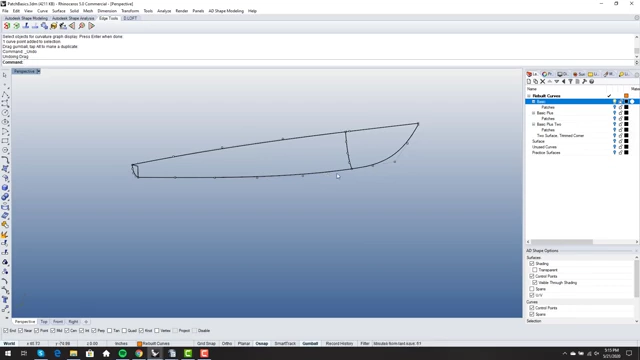This screenshot has height=360, width=640.
Task: Open the Perspective viewport title dropdown
Action: 38,71
